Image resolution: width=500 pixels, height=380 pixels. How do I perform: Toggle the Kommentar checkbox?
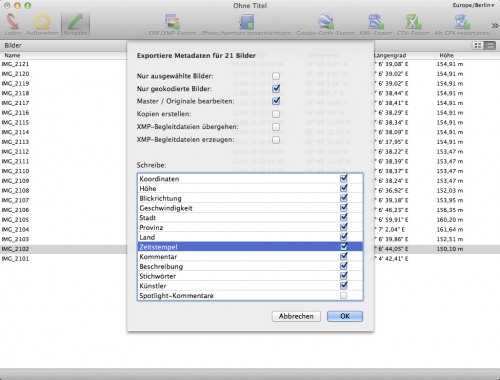(x=344, y=256)
